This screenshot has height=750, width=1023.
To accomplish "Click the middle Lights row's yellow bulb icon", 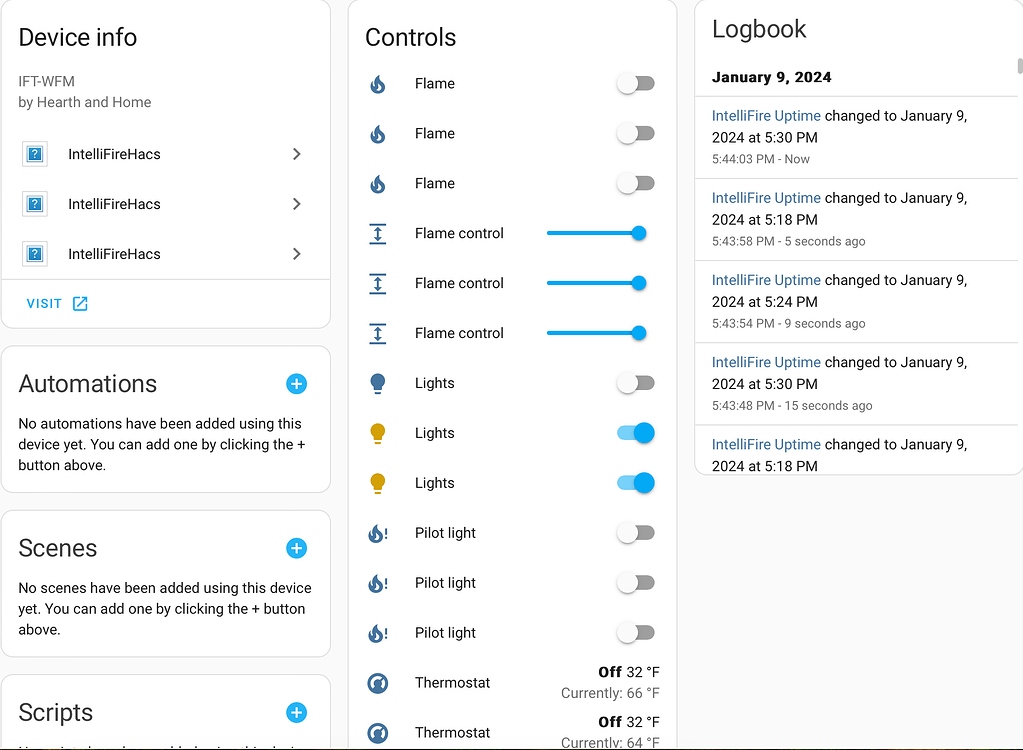I will pyautogui.click(x=378, y=434).
